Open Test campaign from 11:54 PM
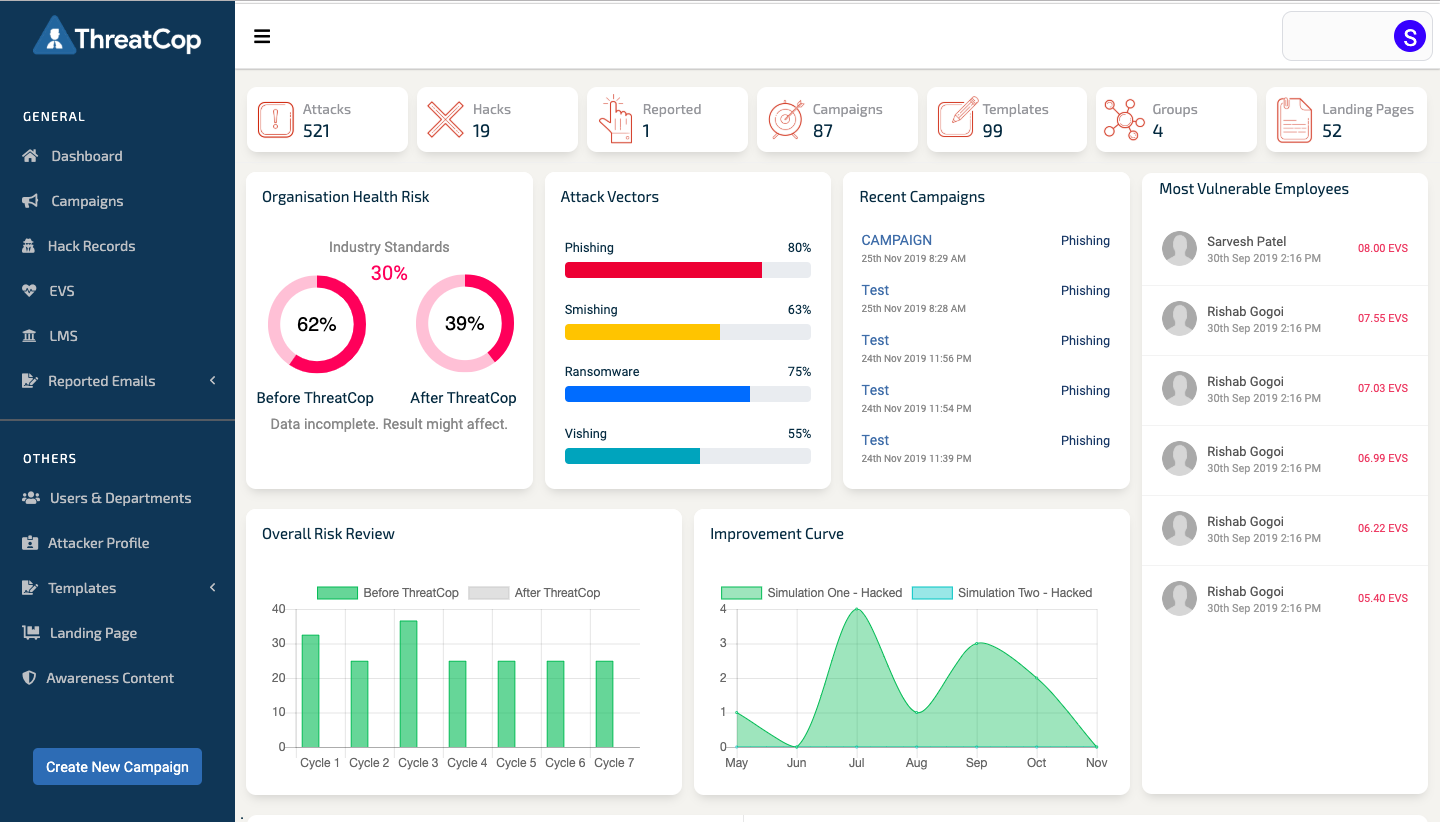This screenshot has height=822, width=1440. pos(875,390)
